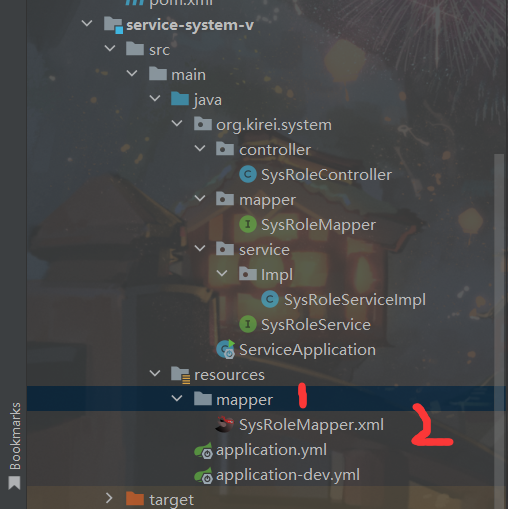508x509 pixels.
Task: Click the resources root folder icon
Action: coord(180,375)
